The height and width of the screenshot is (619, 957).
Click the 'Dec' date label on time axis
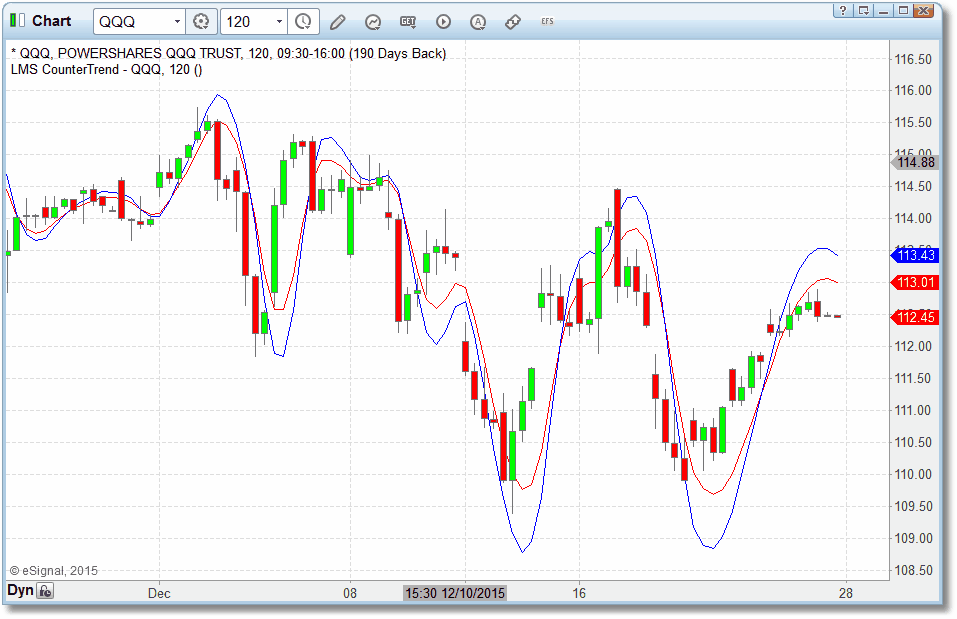[x=159, y=593]
